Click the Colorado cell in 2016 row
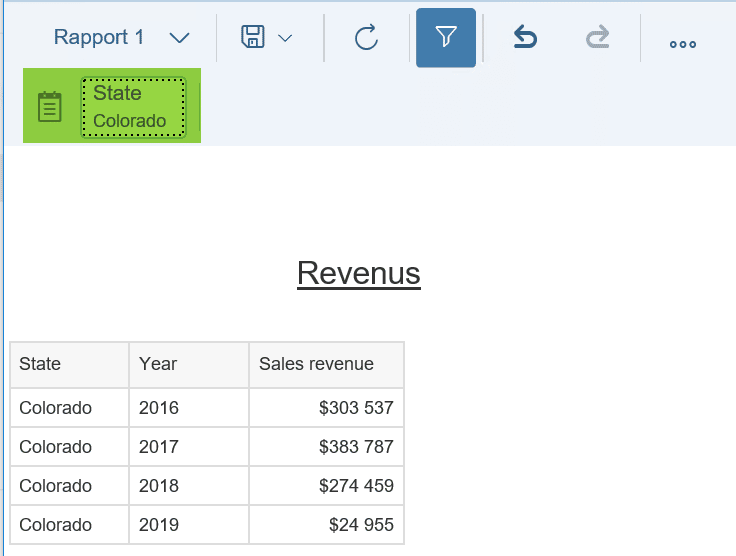 coord(69,408)
